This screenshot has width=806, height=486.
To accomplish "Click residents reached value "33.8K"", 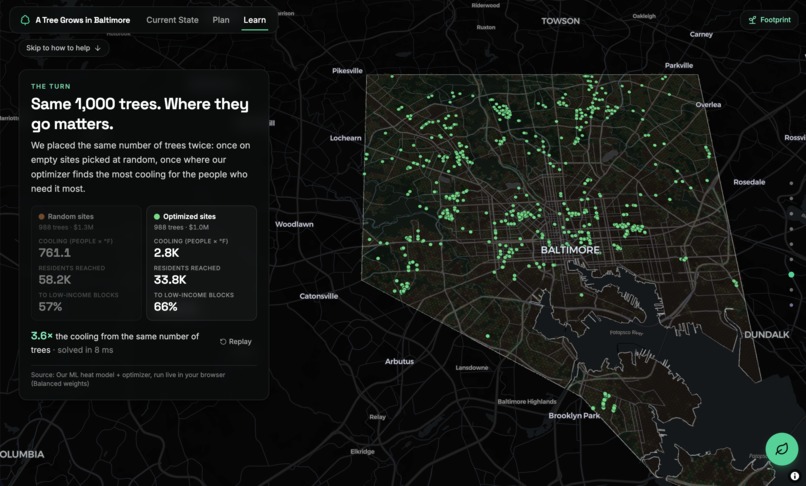I will click(170, 280).
